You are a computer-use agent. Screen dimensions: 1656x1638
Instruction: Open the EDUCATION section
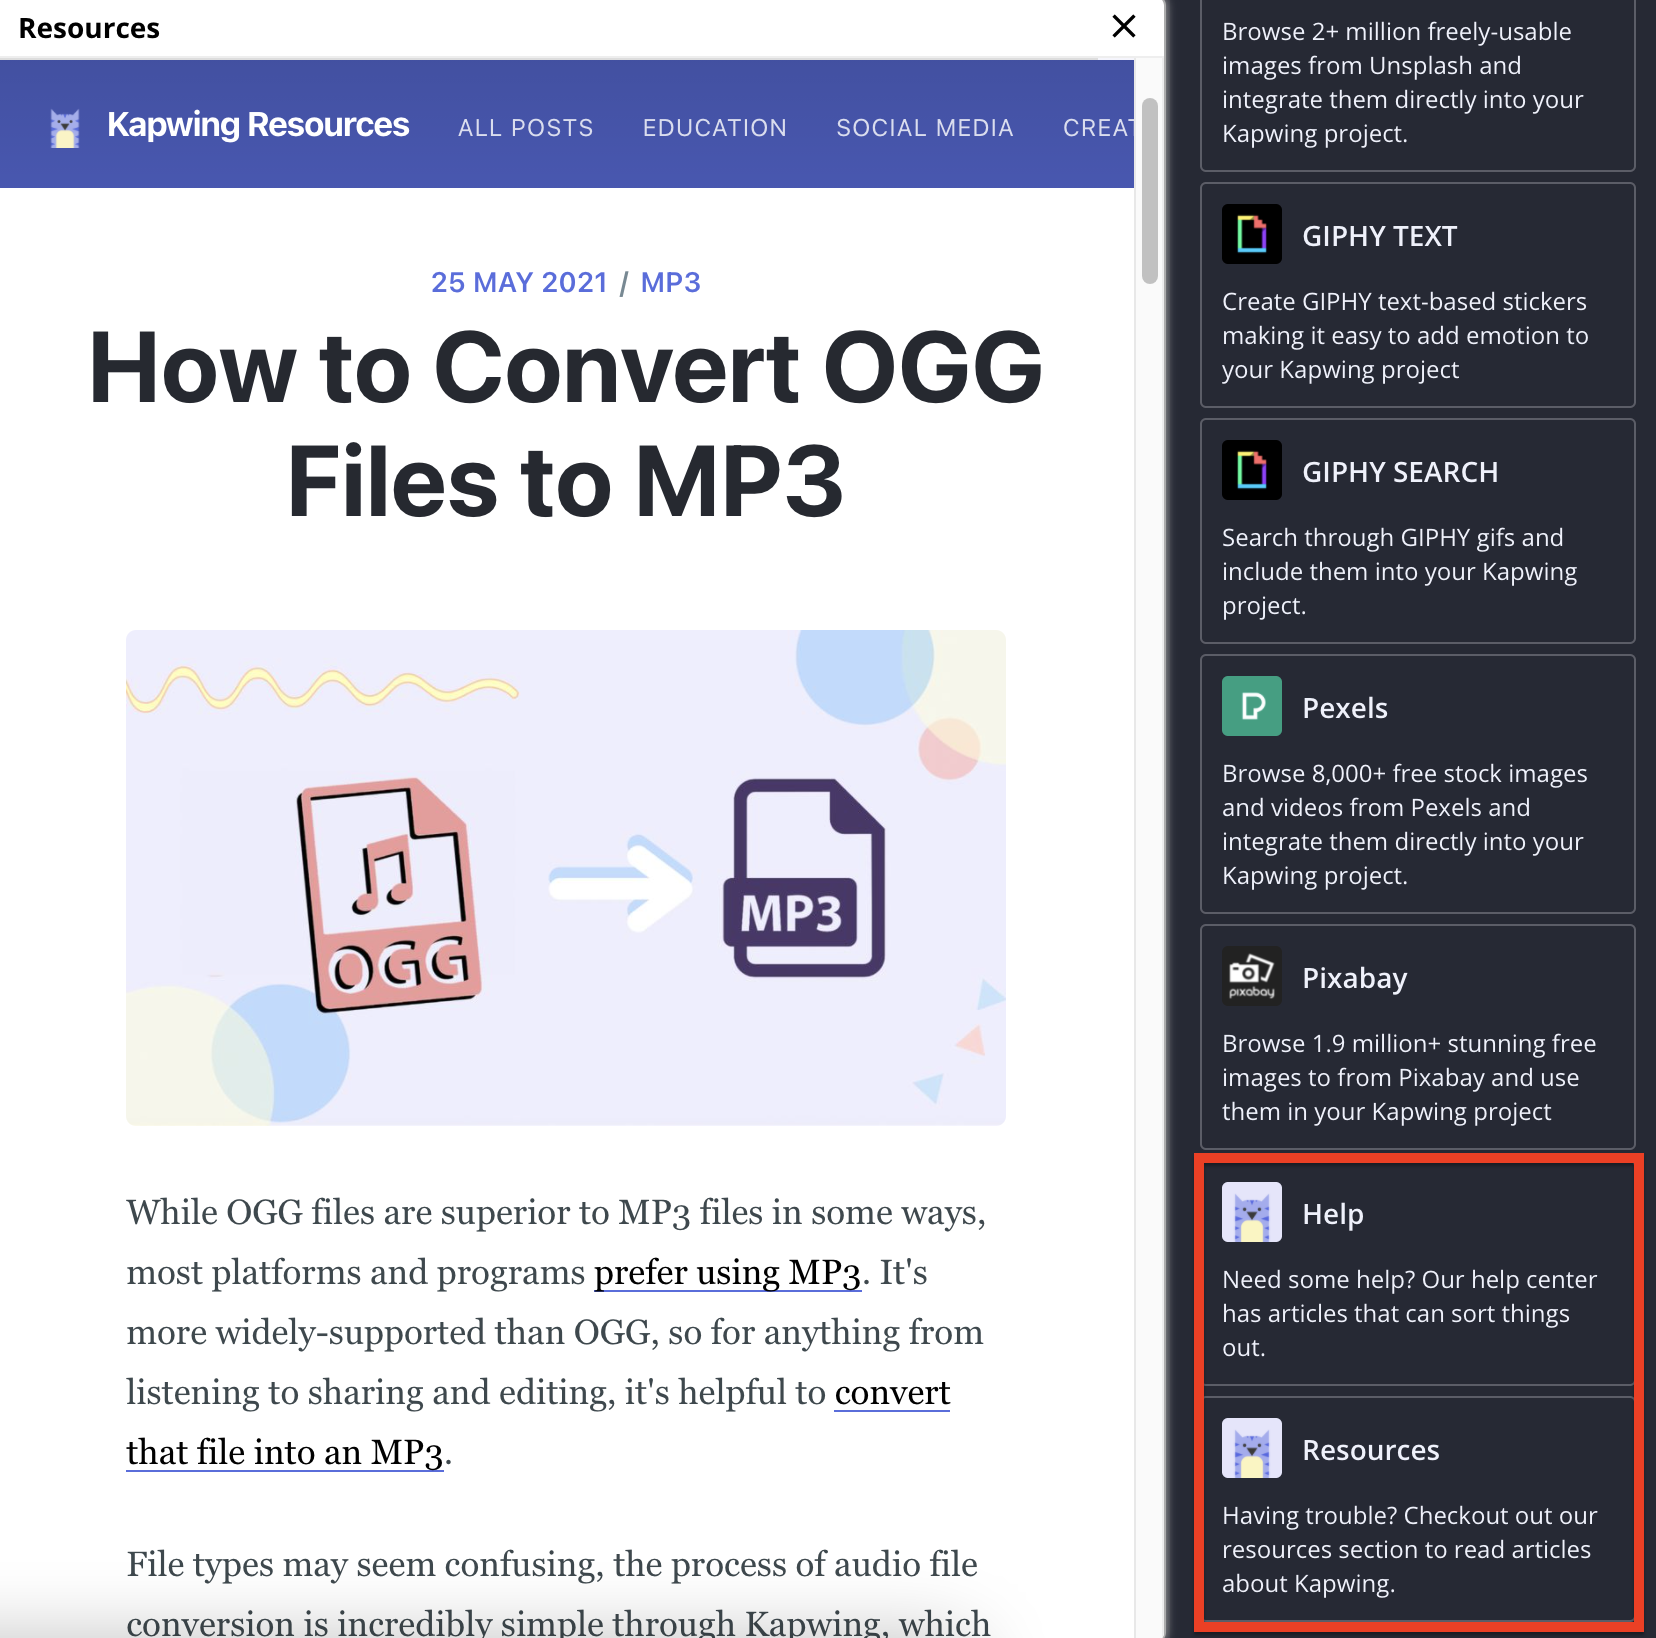click(714, 127)
